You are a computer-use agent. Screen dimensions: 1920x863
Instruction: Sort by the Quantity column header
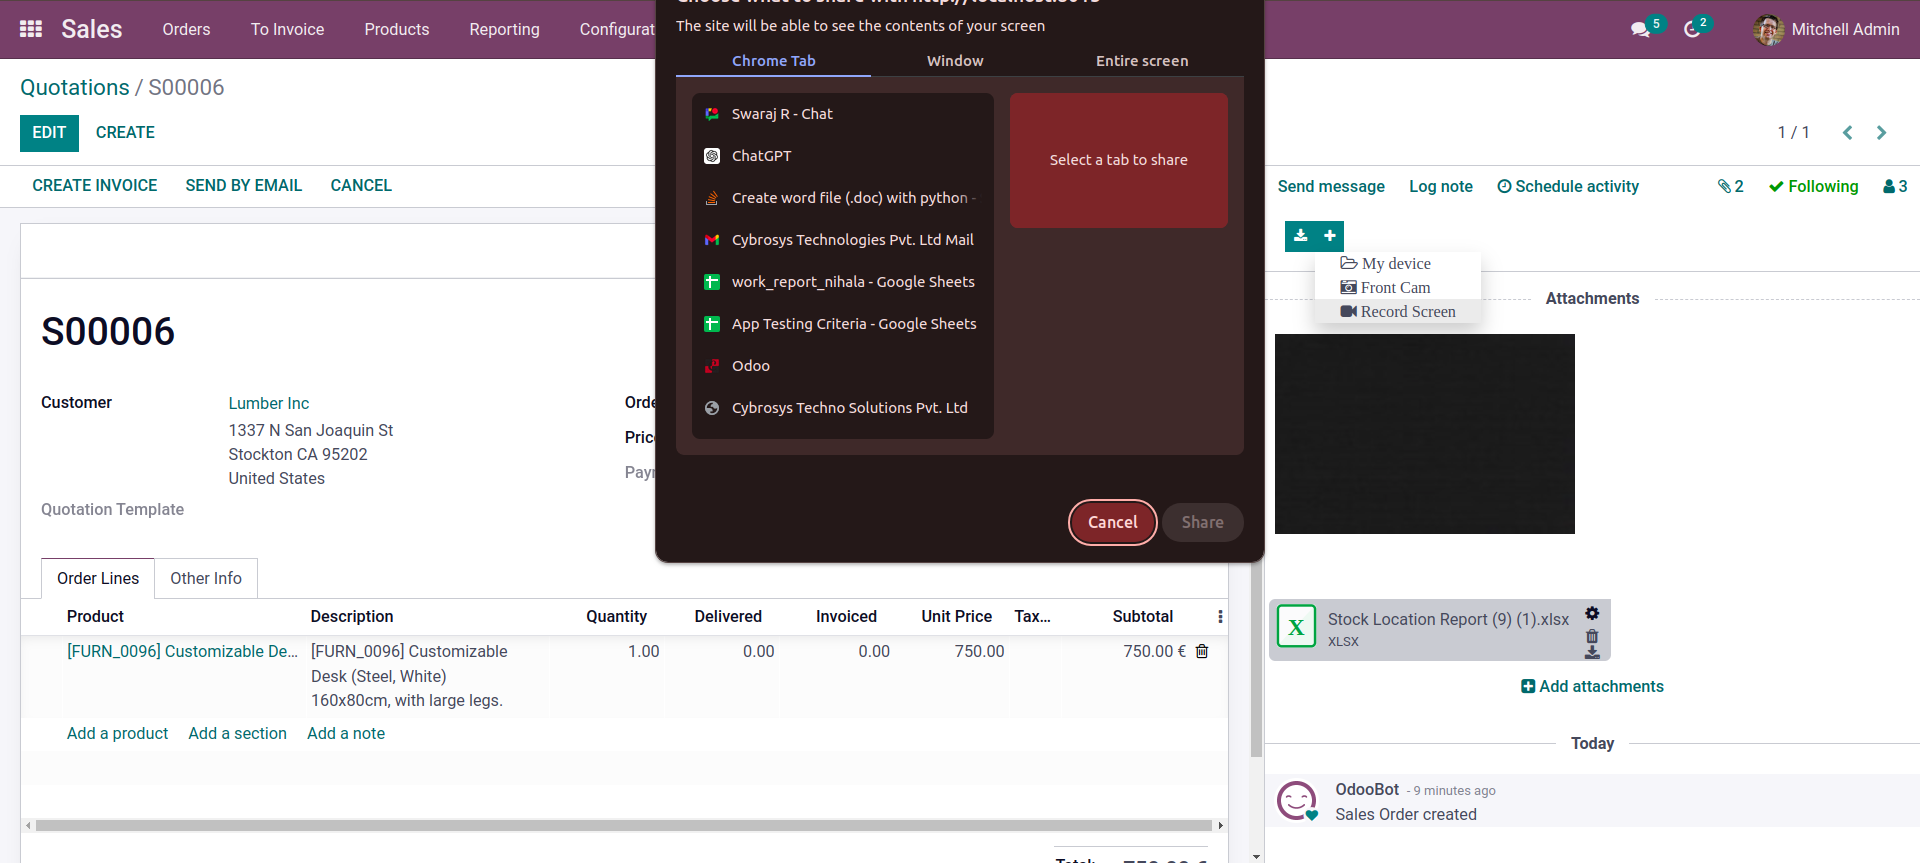616,617
